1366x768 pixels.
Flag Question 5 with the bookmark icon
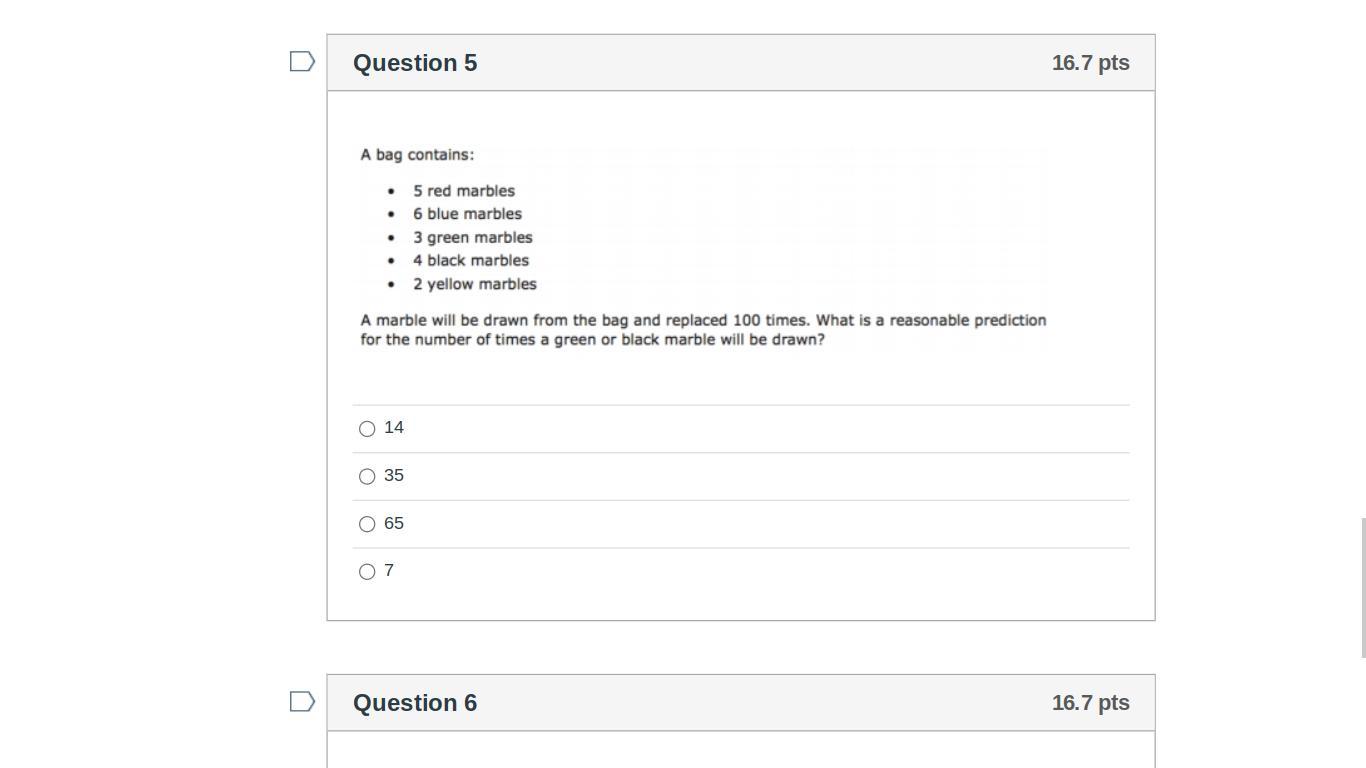pos(302,62)
